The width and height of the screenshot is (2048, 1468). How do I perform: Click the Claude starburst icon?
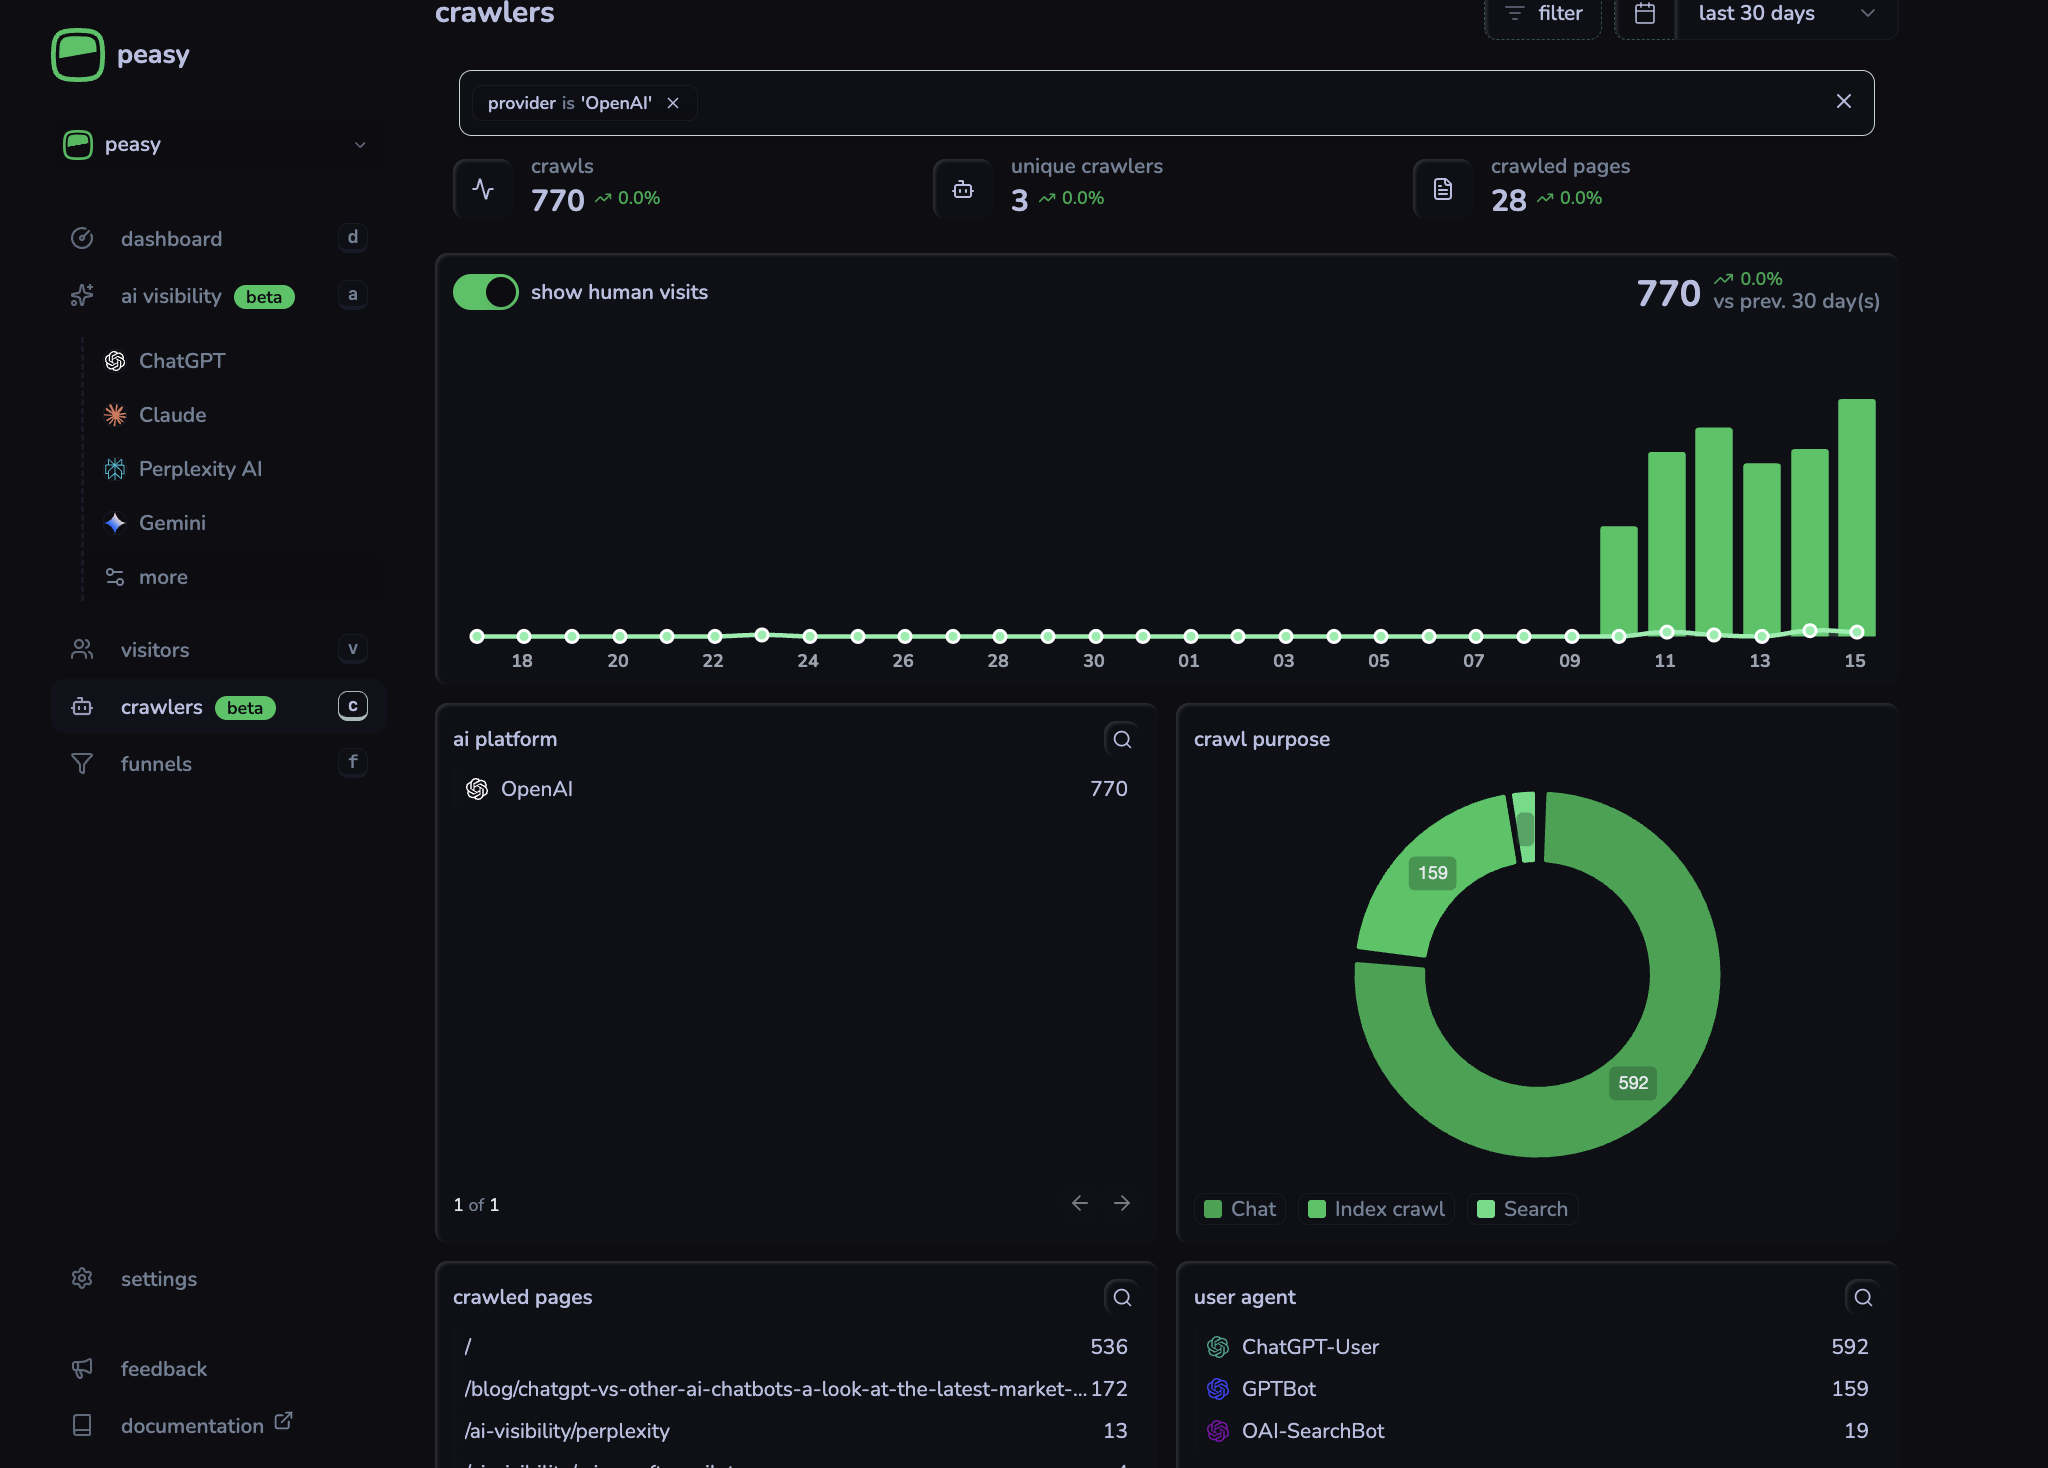coord(115,415)
